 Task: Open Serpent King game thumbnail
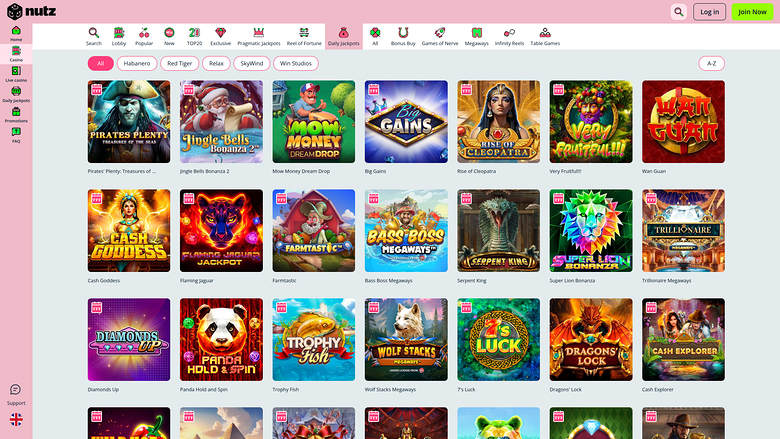click(498, 231)
